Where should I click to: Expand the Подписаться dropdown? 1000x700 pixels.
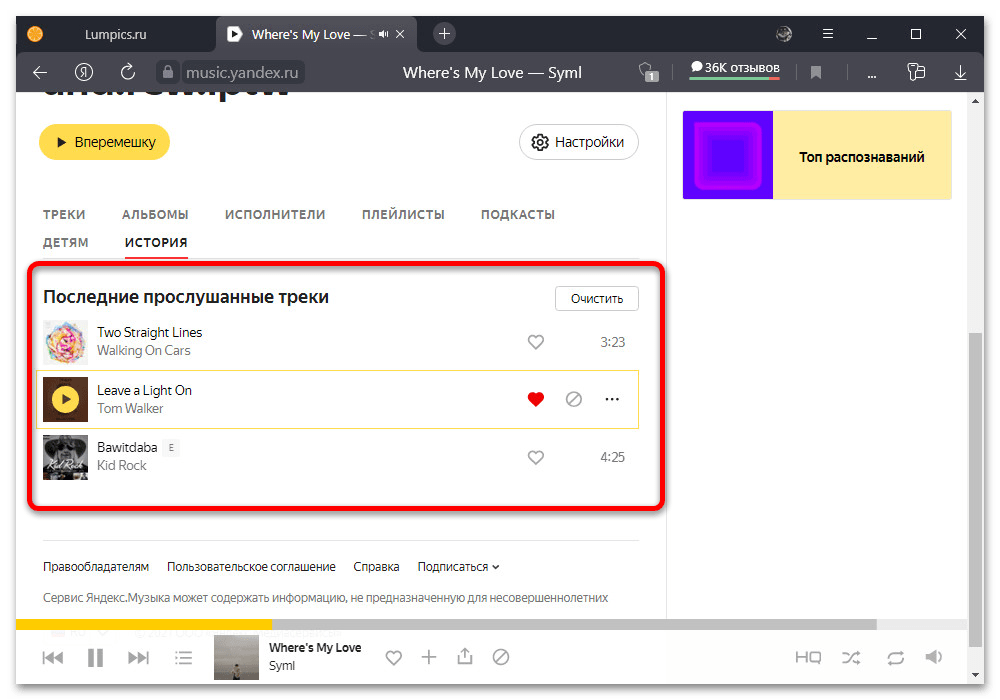pyautogui.click(x=459, y=567)
